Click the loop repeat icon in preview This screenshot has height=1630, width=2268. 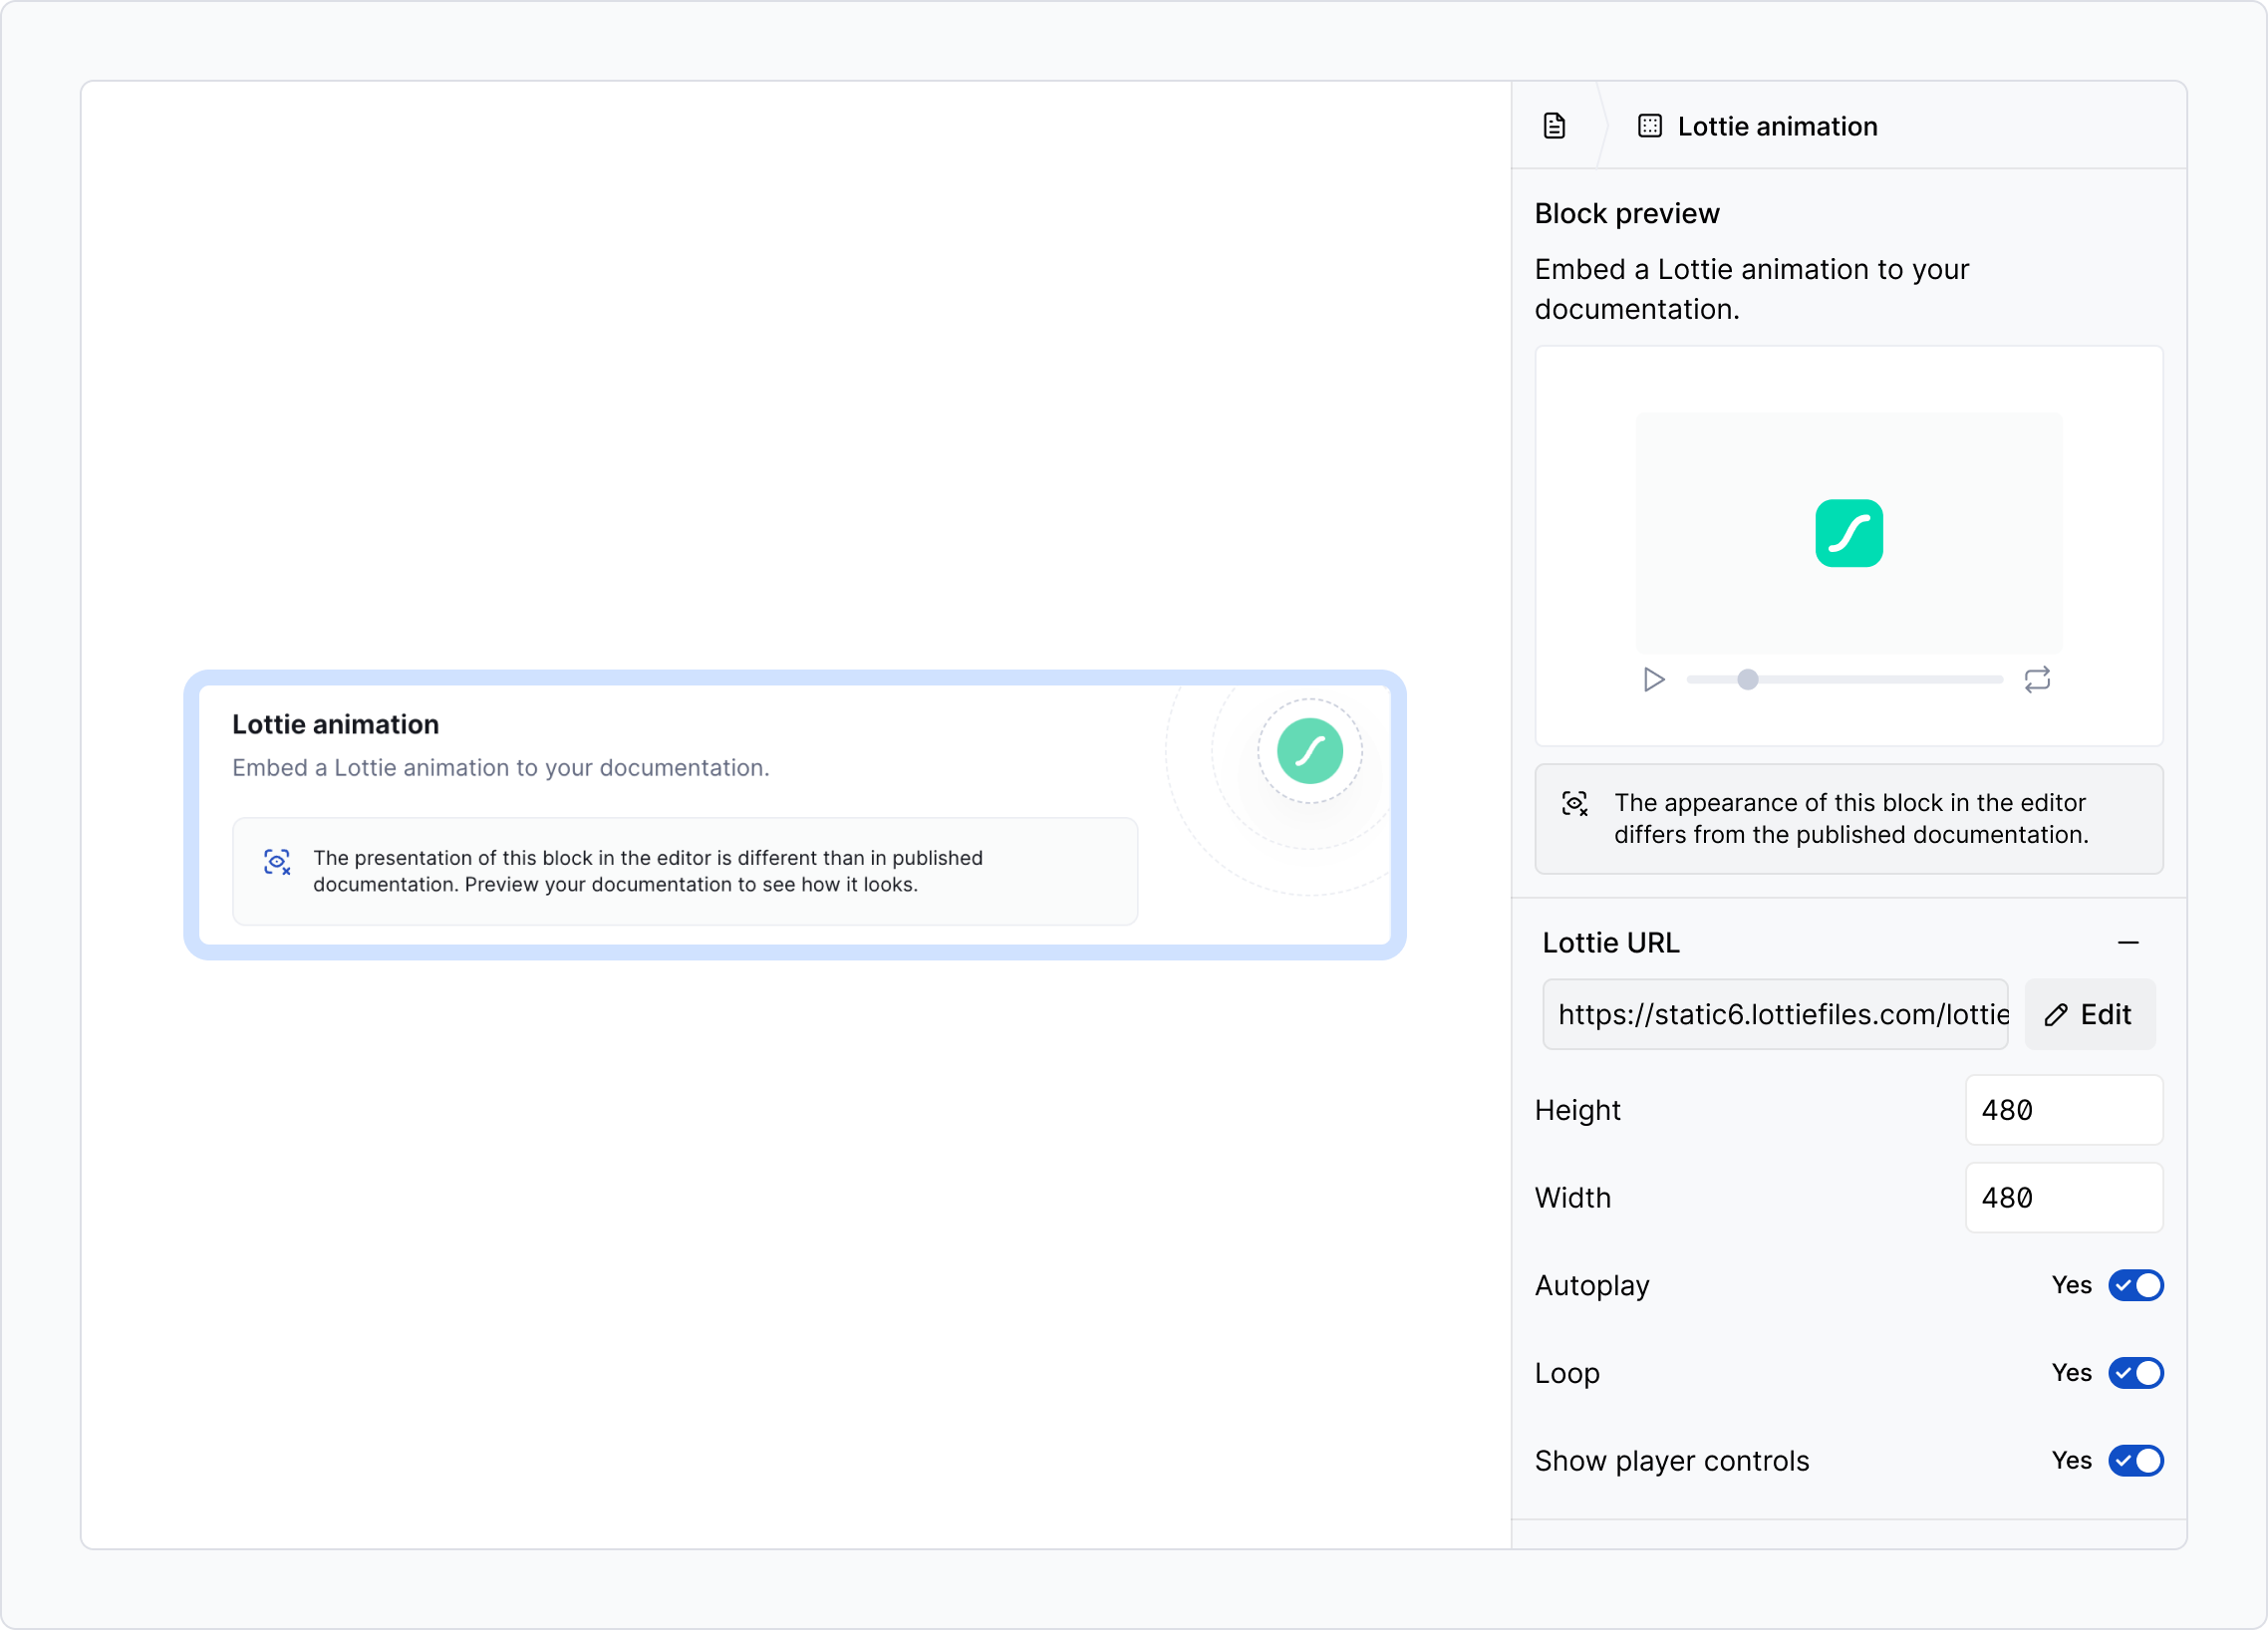[x=2037, y=680]
